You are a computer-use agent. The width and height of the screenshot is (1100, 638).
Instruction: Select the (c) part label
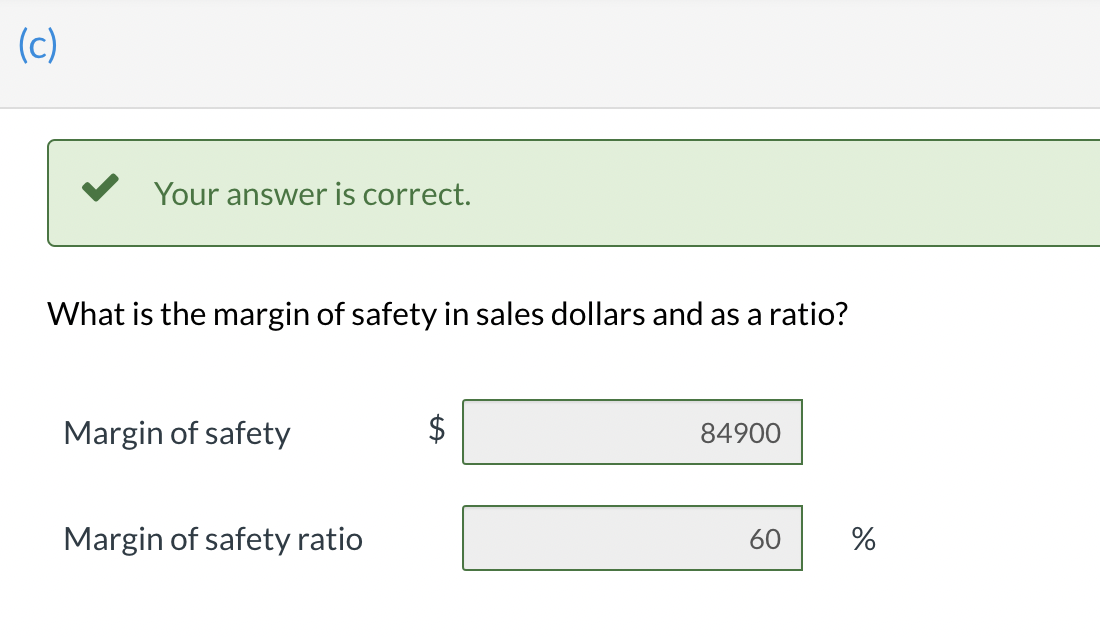tap(37, 48)
